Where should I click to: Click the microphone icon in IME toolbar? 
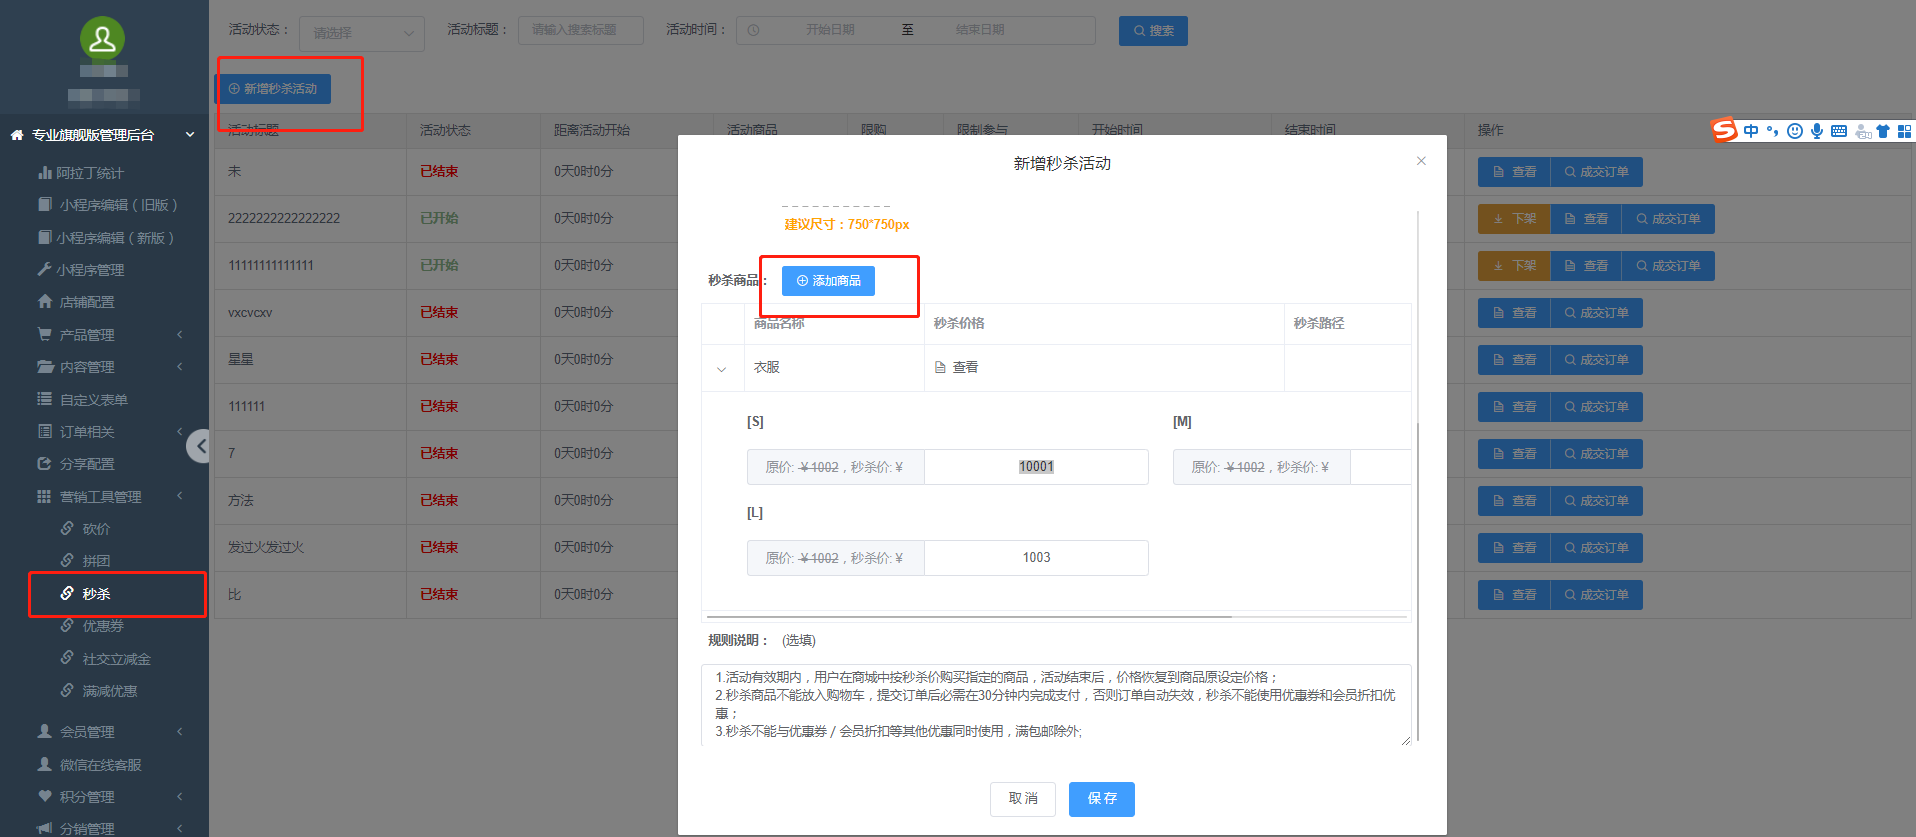pyautogui.click(x=1816, y=131)
